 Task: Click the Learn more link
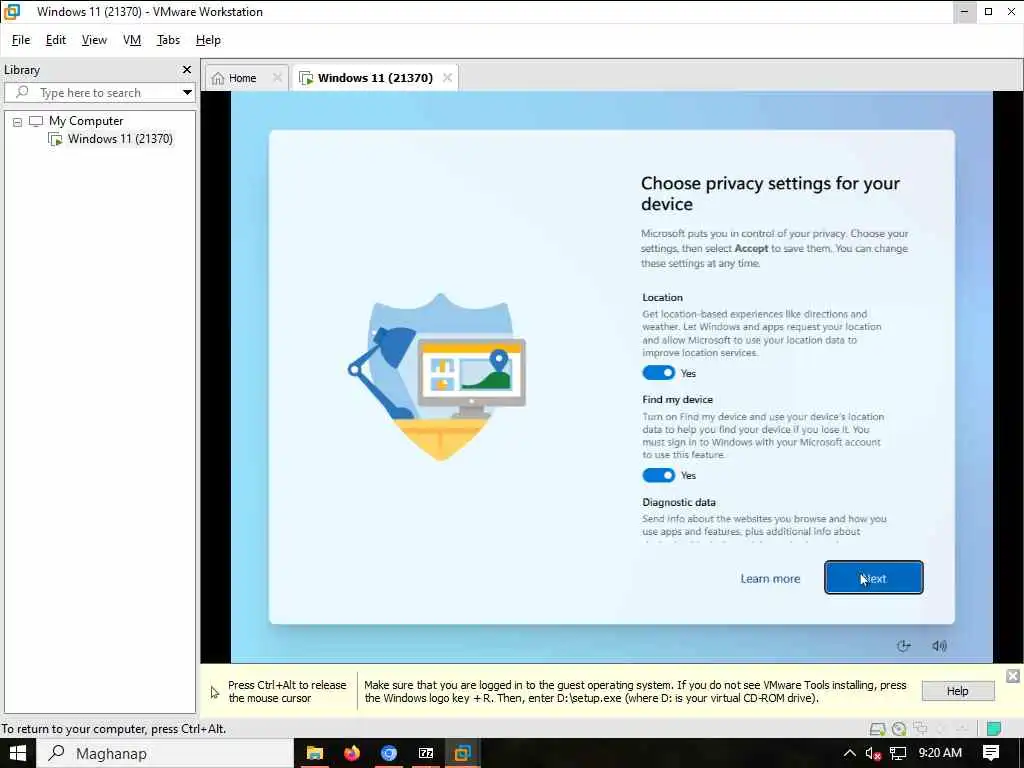point(770,579)
